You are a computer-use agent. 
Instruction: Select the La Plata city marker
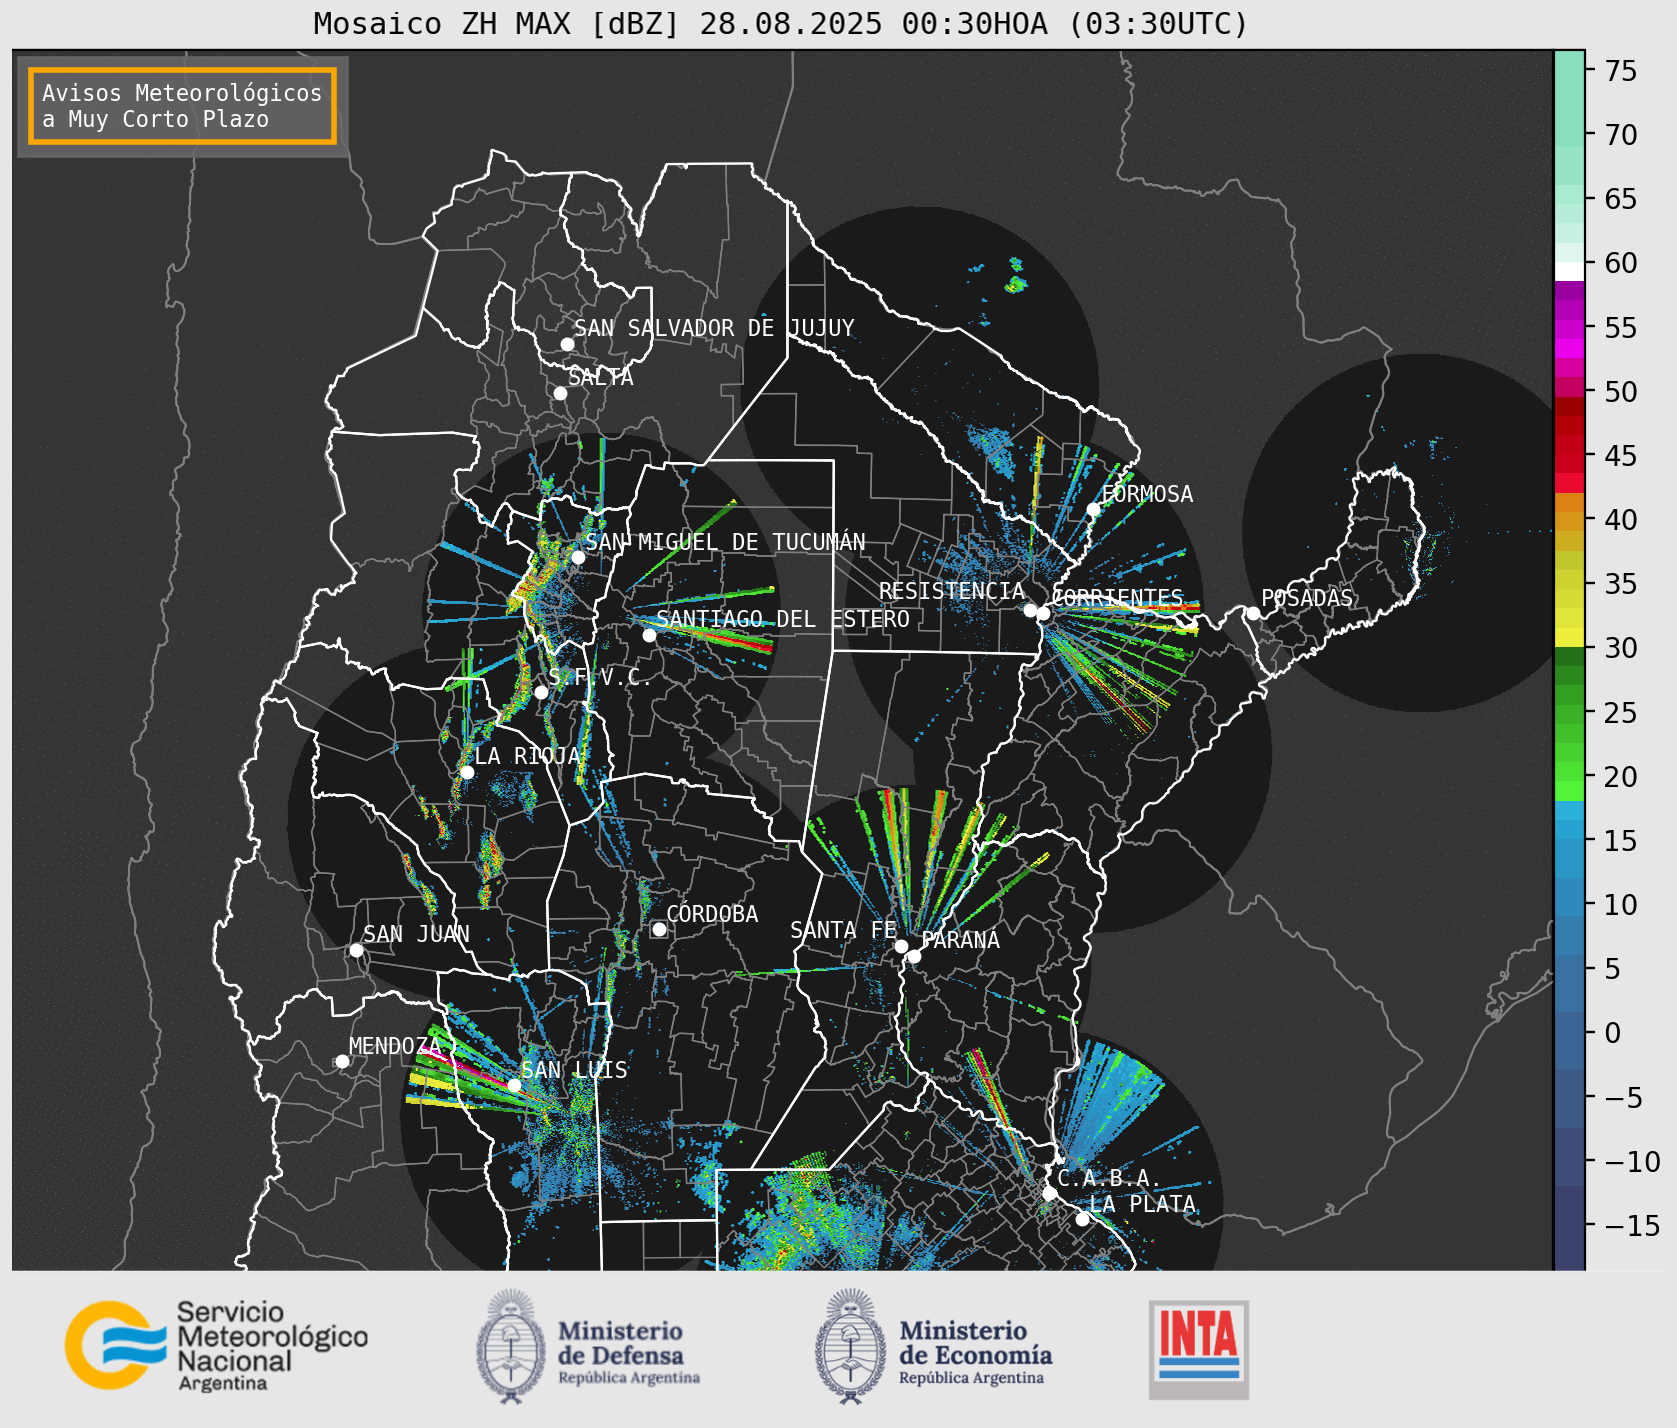1082,1218
